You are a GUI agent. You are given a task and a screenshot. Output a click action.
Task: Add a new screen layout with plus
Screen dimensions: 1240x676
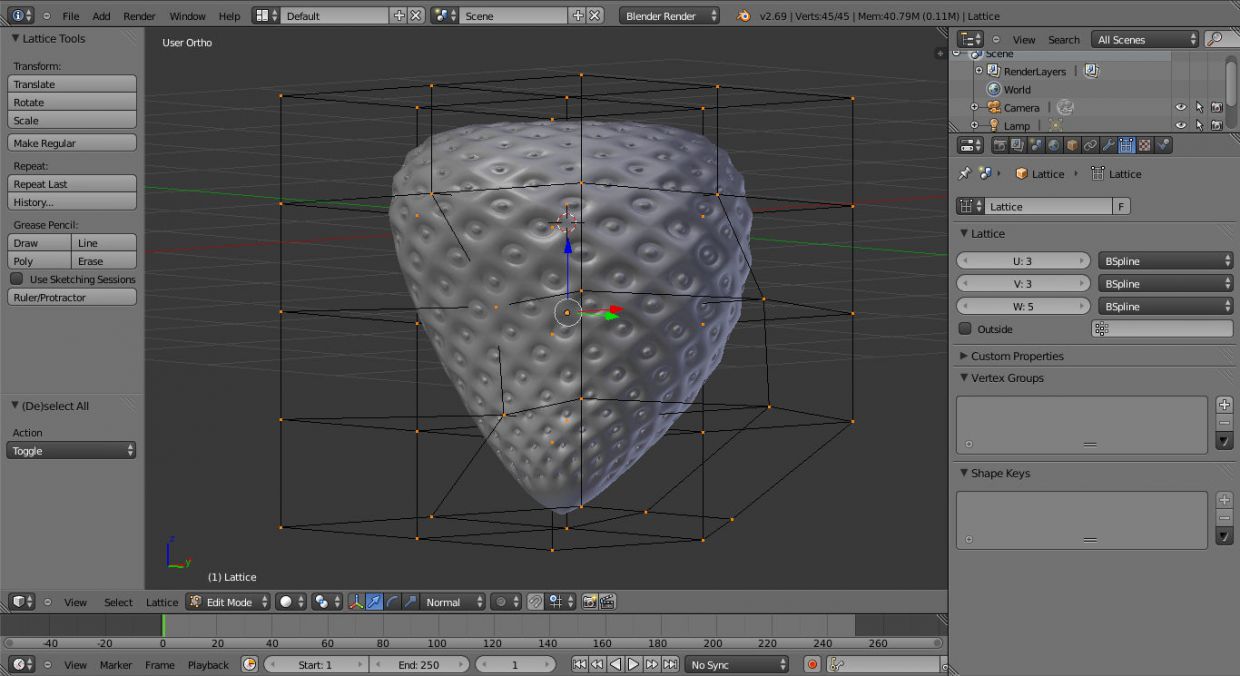[399, 16]
